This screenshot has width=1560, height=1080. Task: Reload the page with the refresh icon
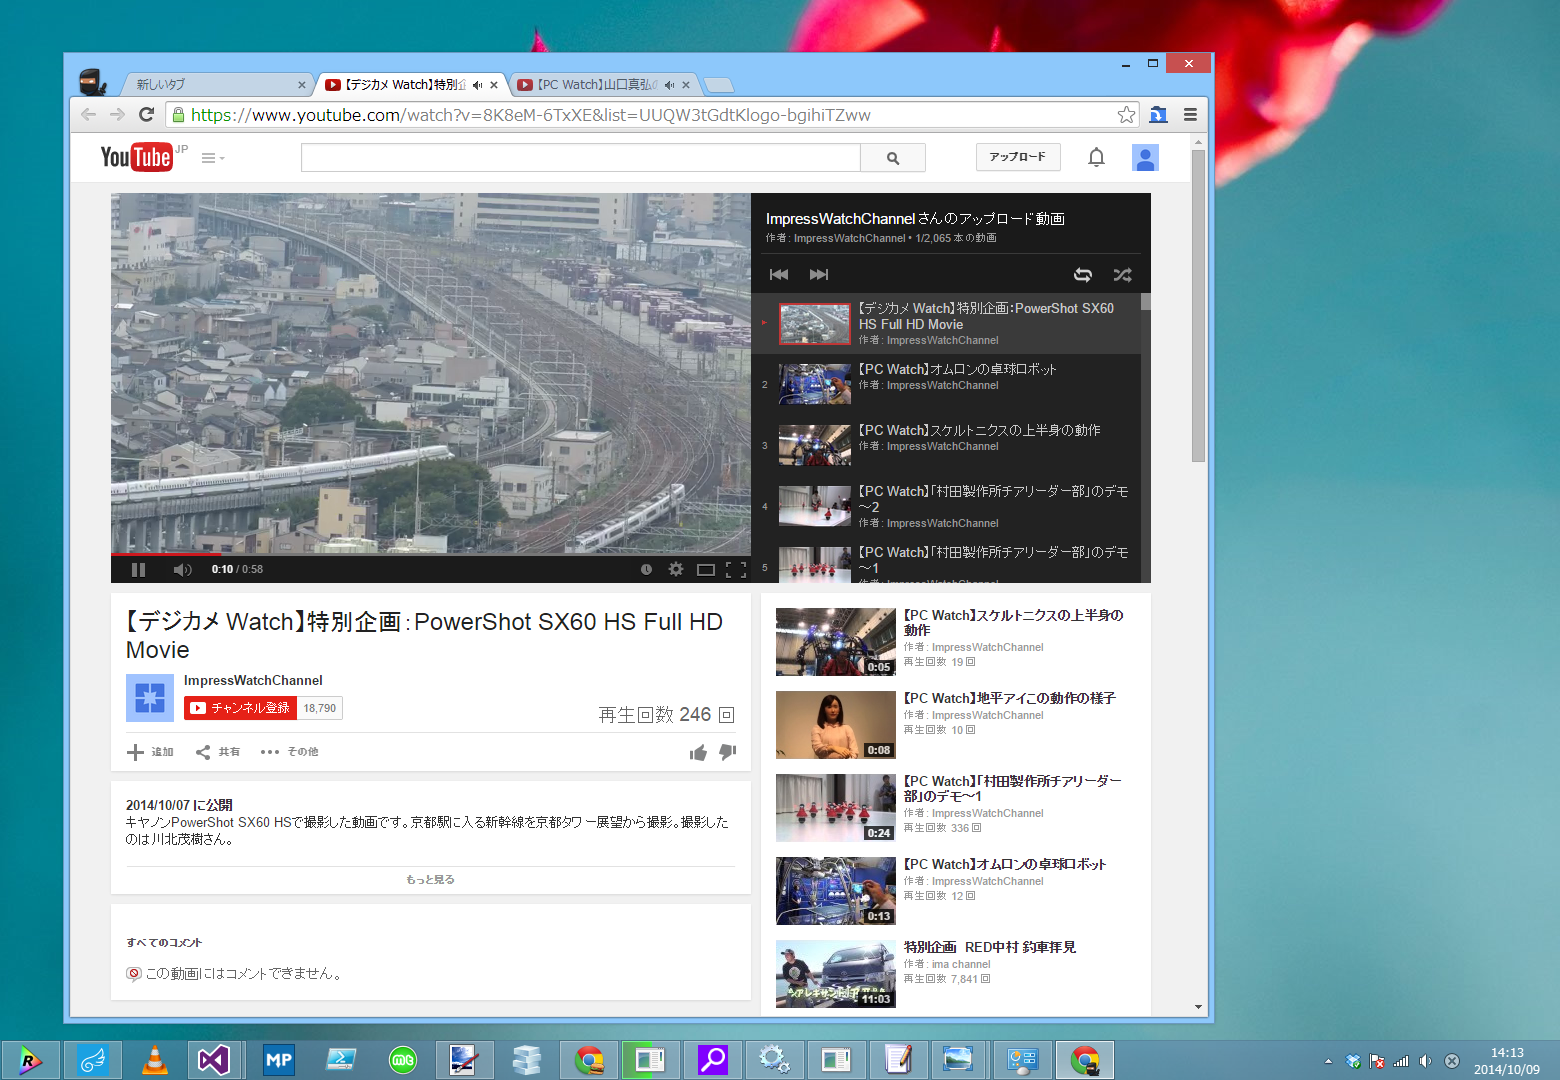click(x=146, y=114)
